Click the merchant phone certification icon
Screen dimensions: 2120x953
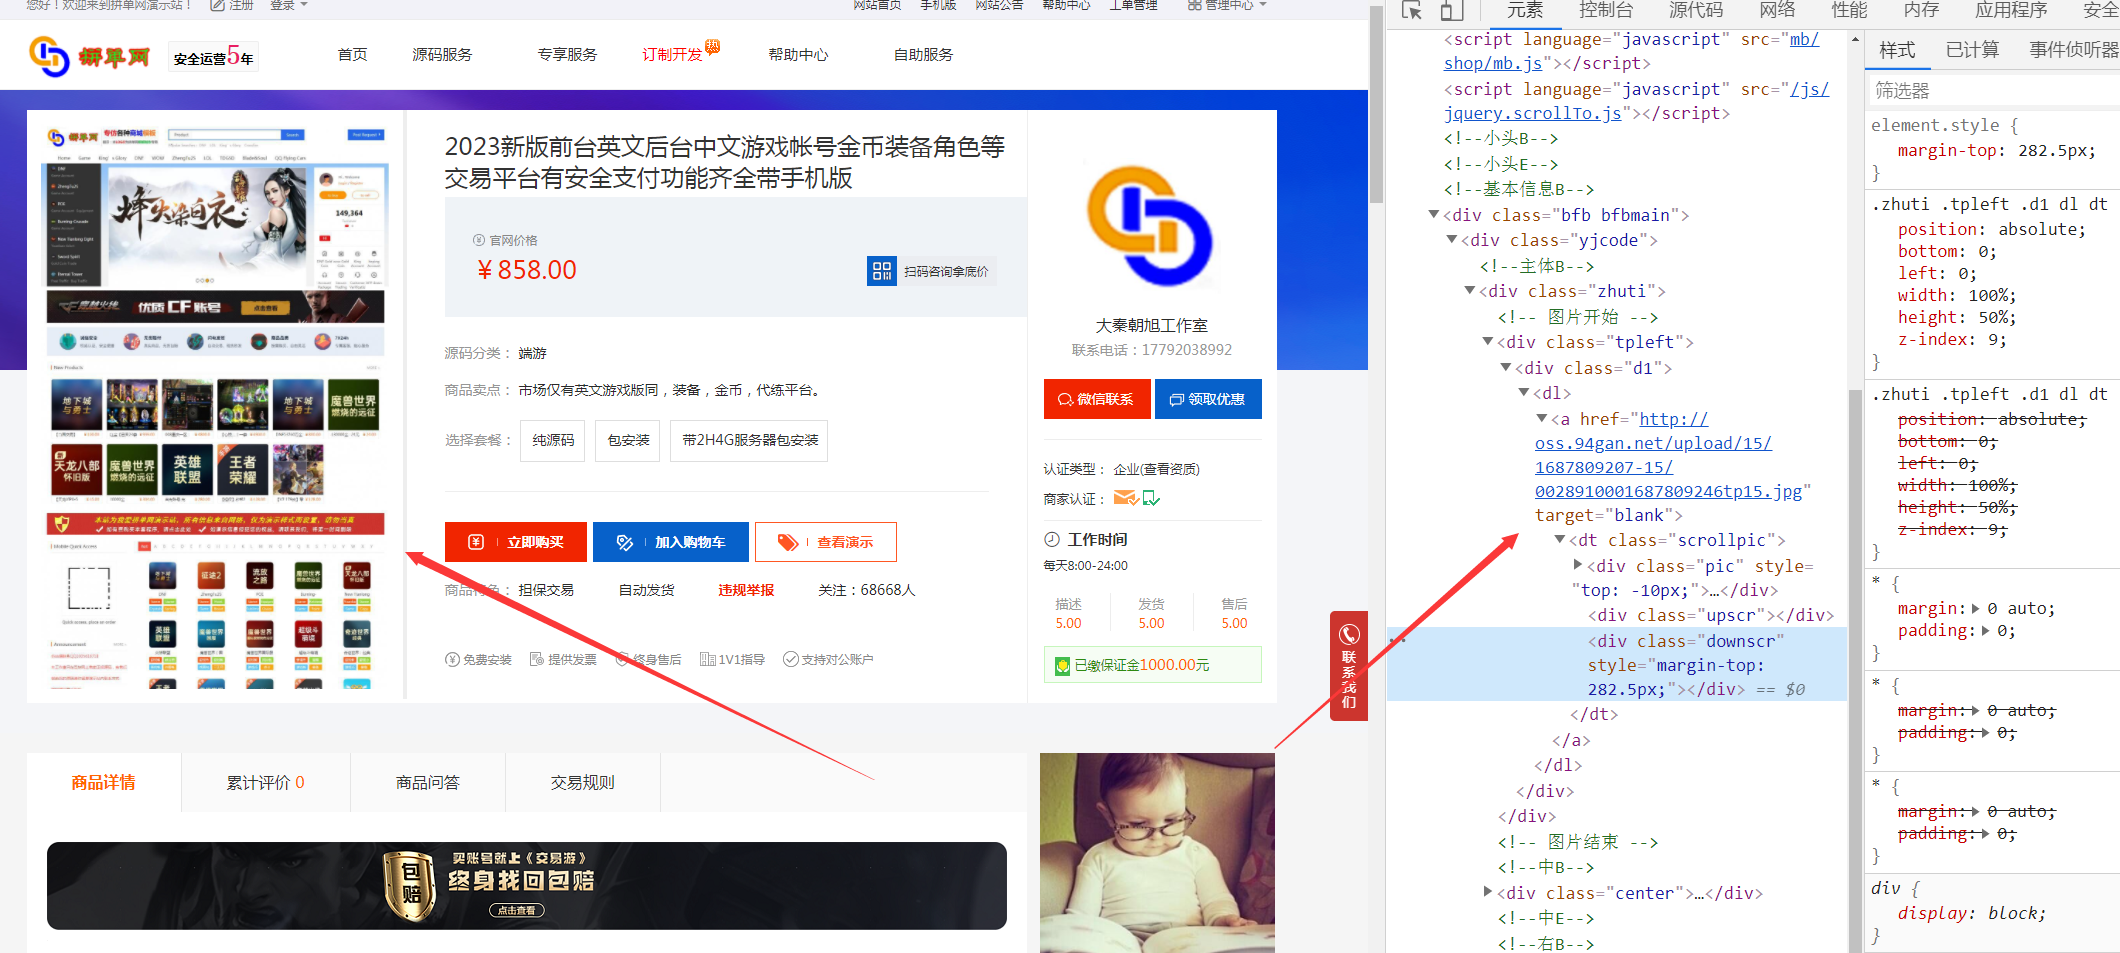coord(1151,498)
